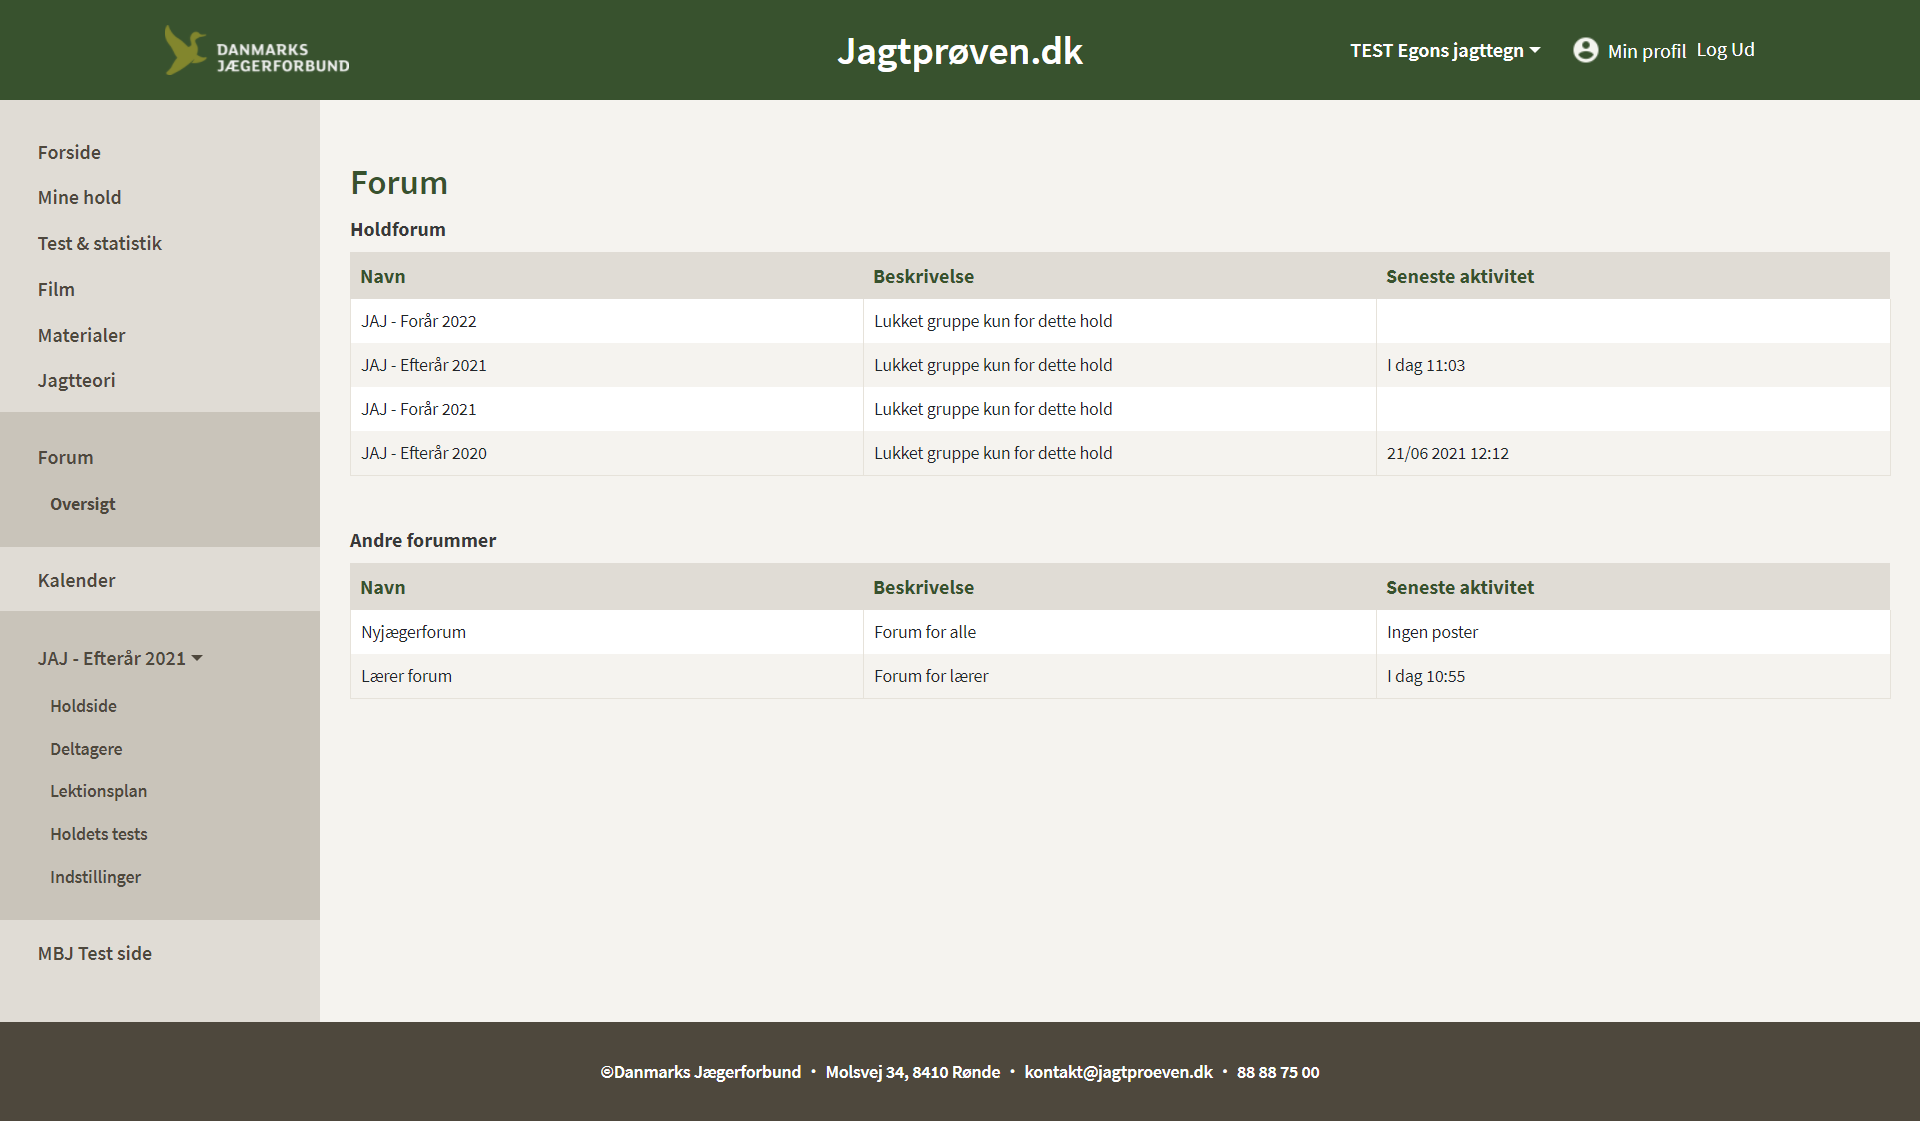Image resolution: width=1920 pixels, height=1121 pixels.
Task: Expand the JAJ - Efterår 2021 sidebar dropdown
Action: [120, 658]
